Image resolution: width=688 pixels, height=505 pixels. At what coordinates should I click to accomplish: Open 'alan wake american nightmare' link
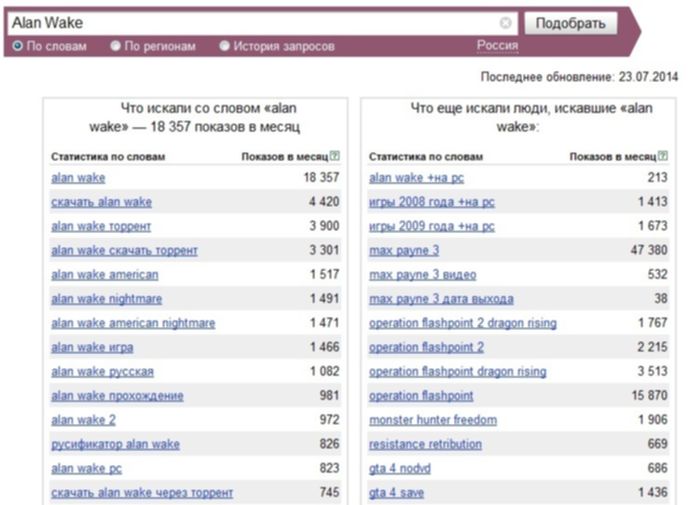133,323
